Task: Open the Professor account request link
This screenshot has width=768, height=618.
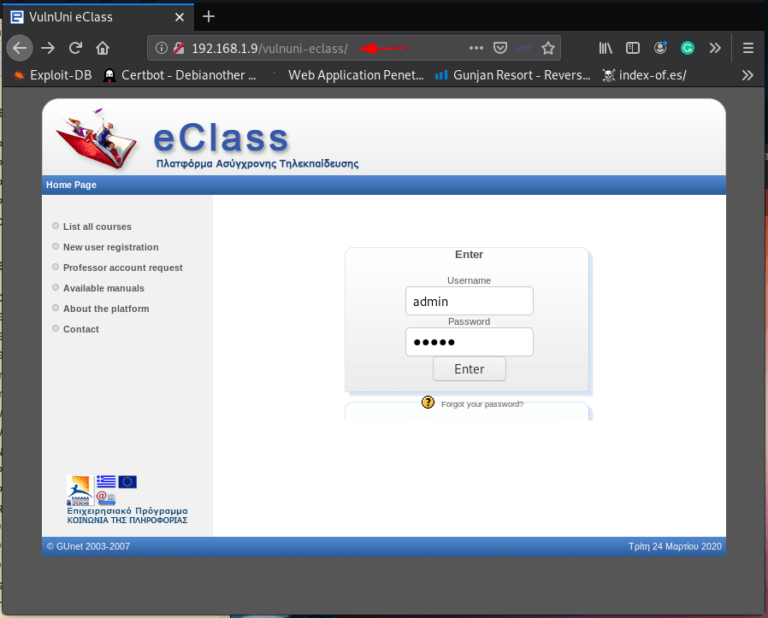Action: pyautogui.click(x=122, y=268)
